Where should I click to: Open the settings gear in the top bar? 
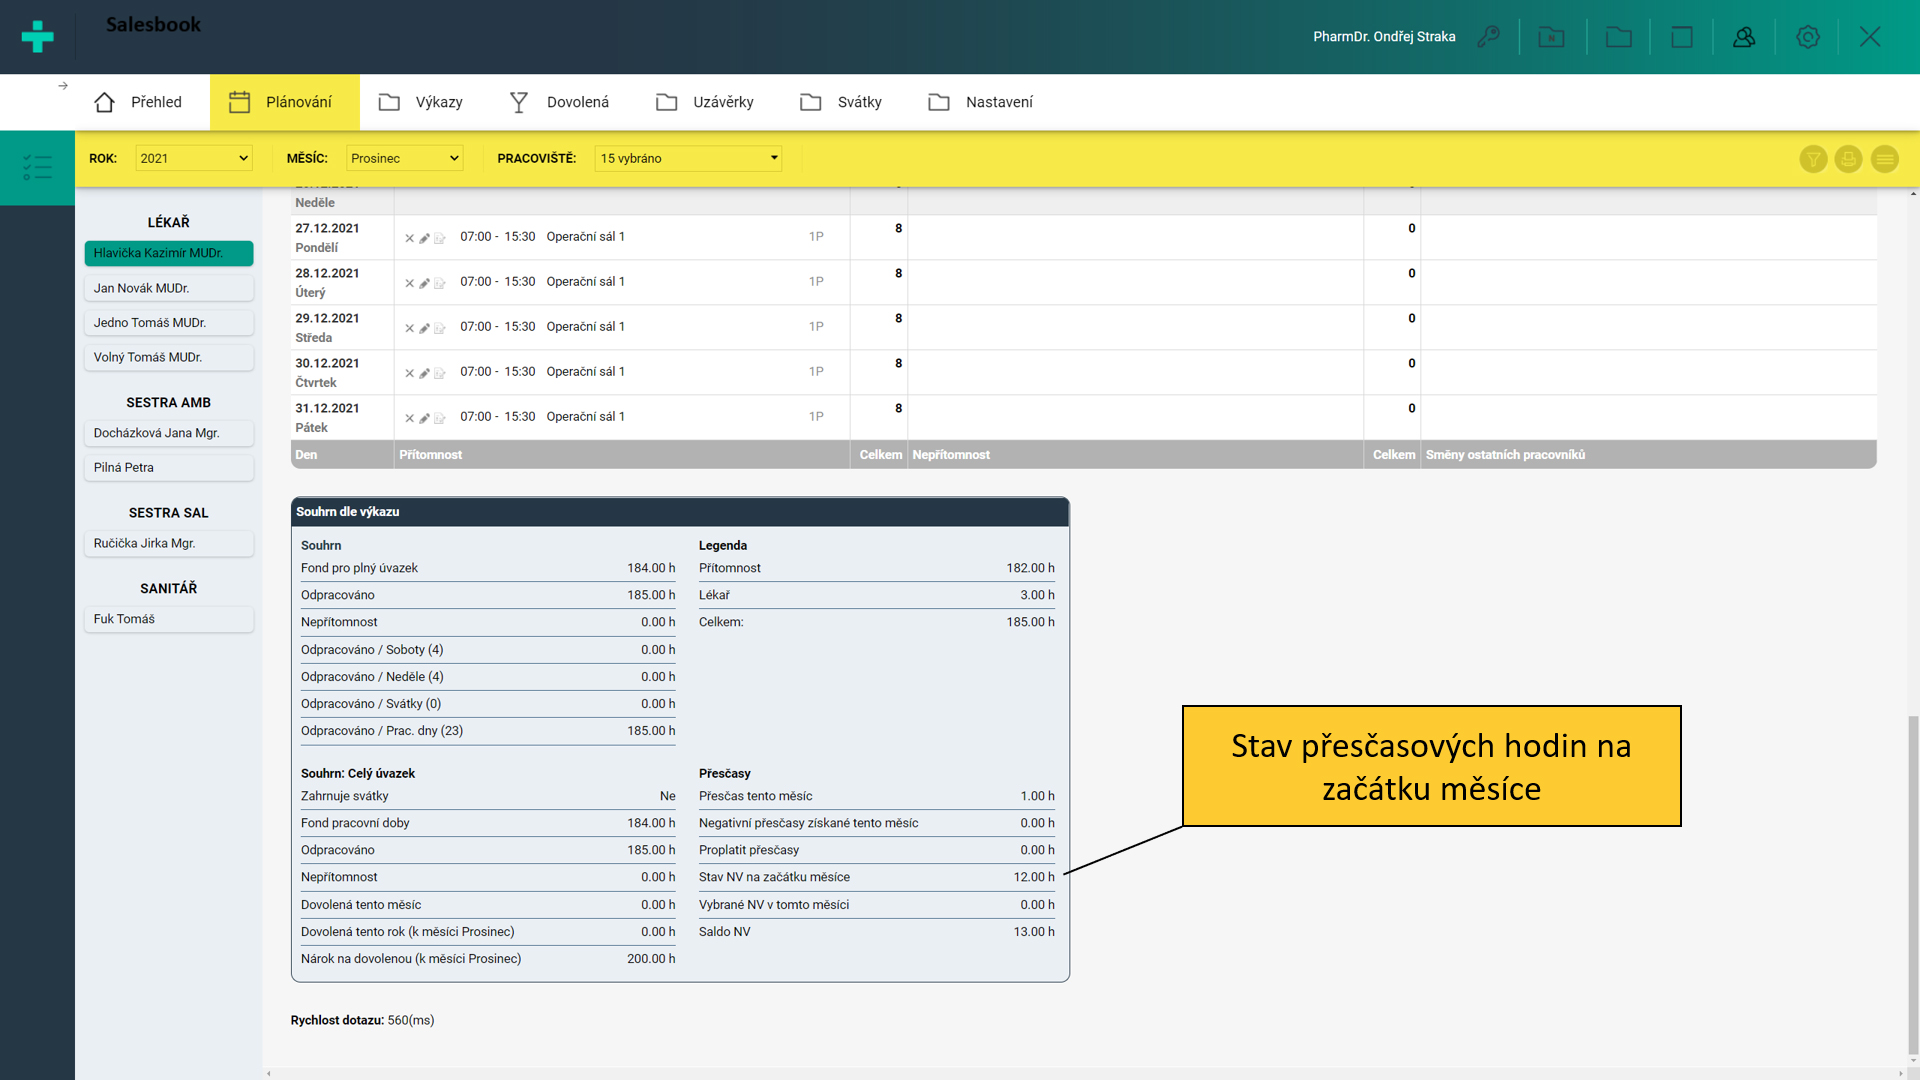[x=1807, y=37]
